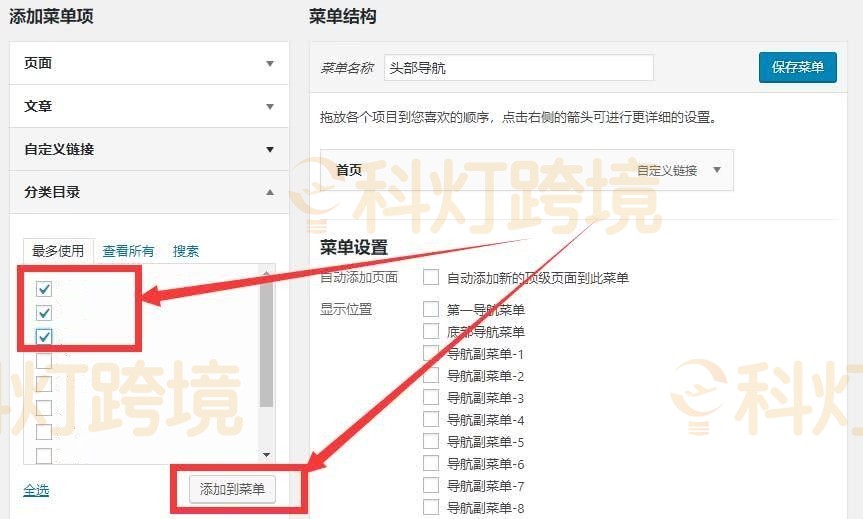Check the 底部导航菜单 location box

pyautogui.click(x=431, y=331)
